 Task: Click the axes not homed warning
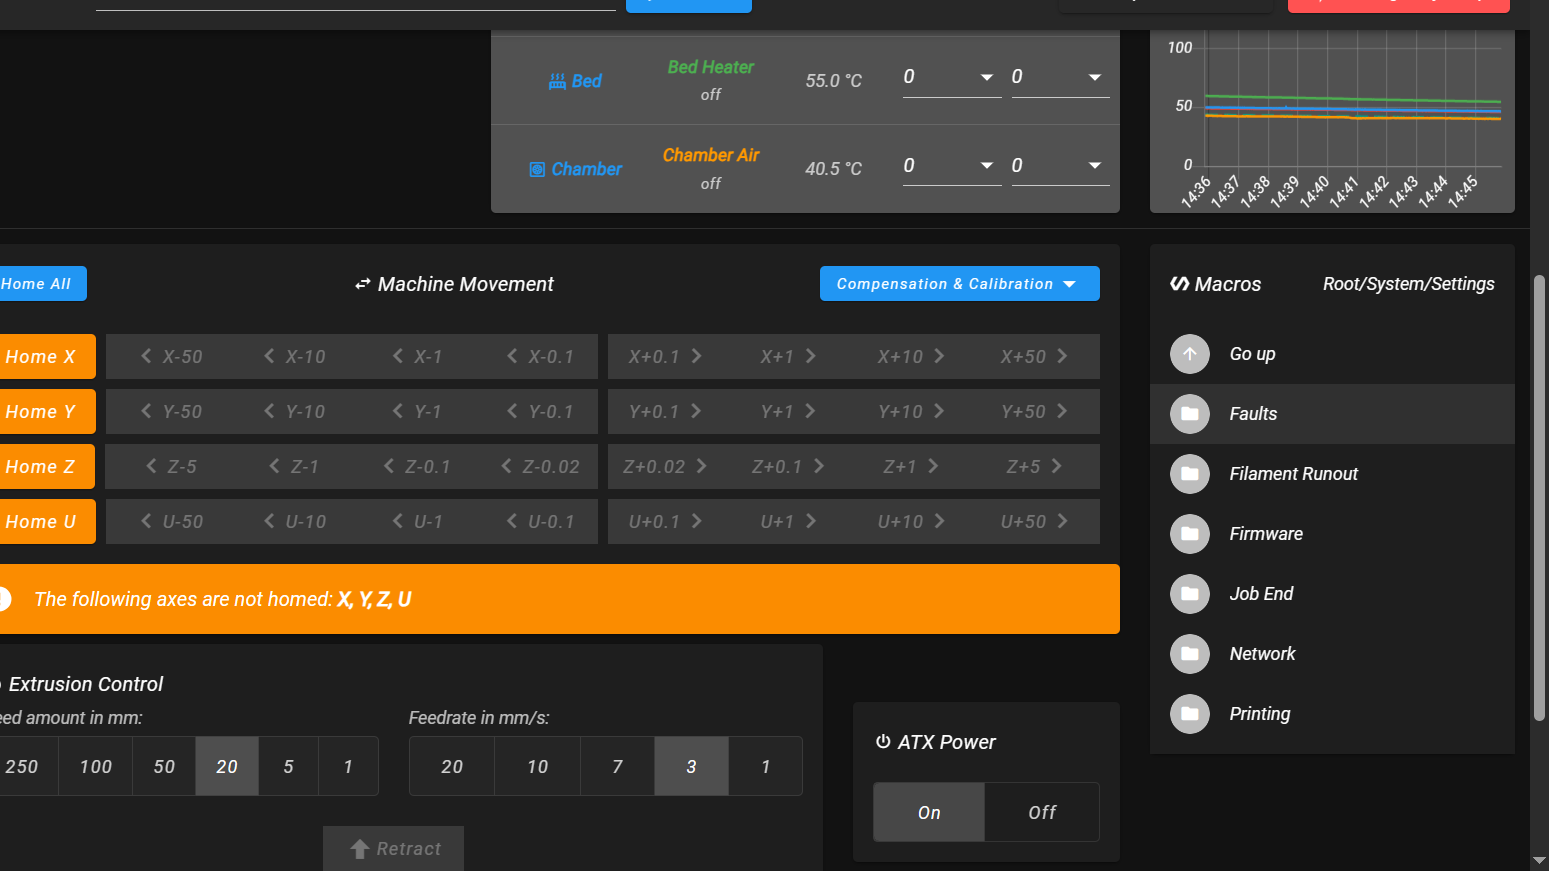point(560,599)
